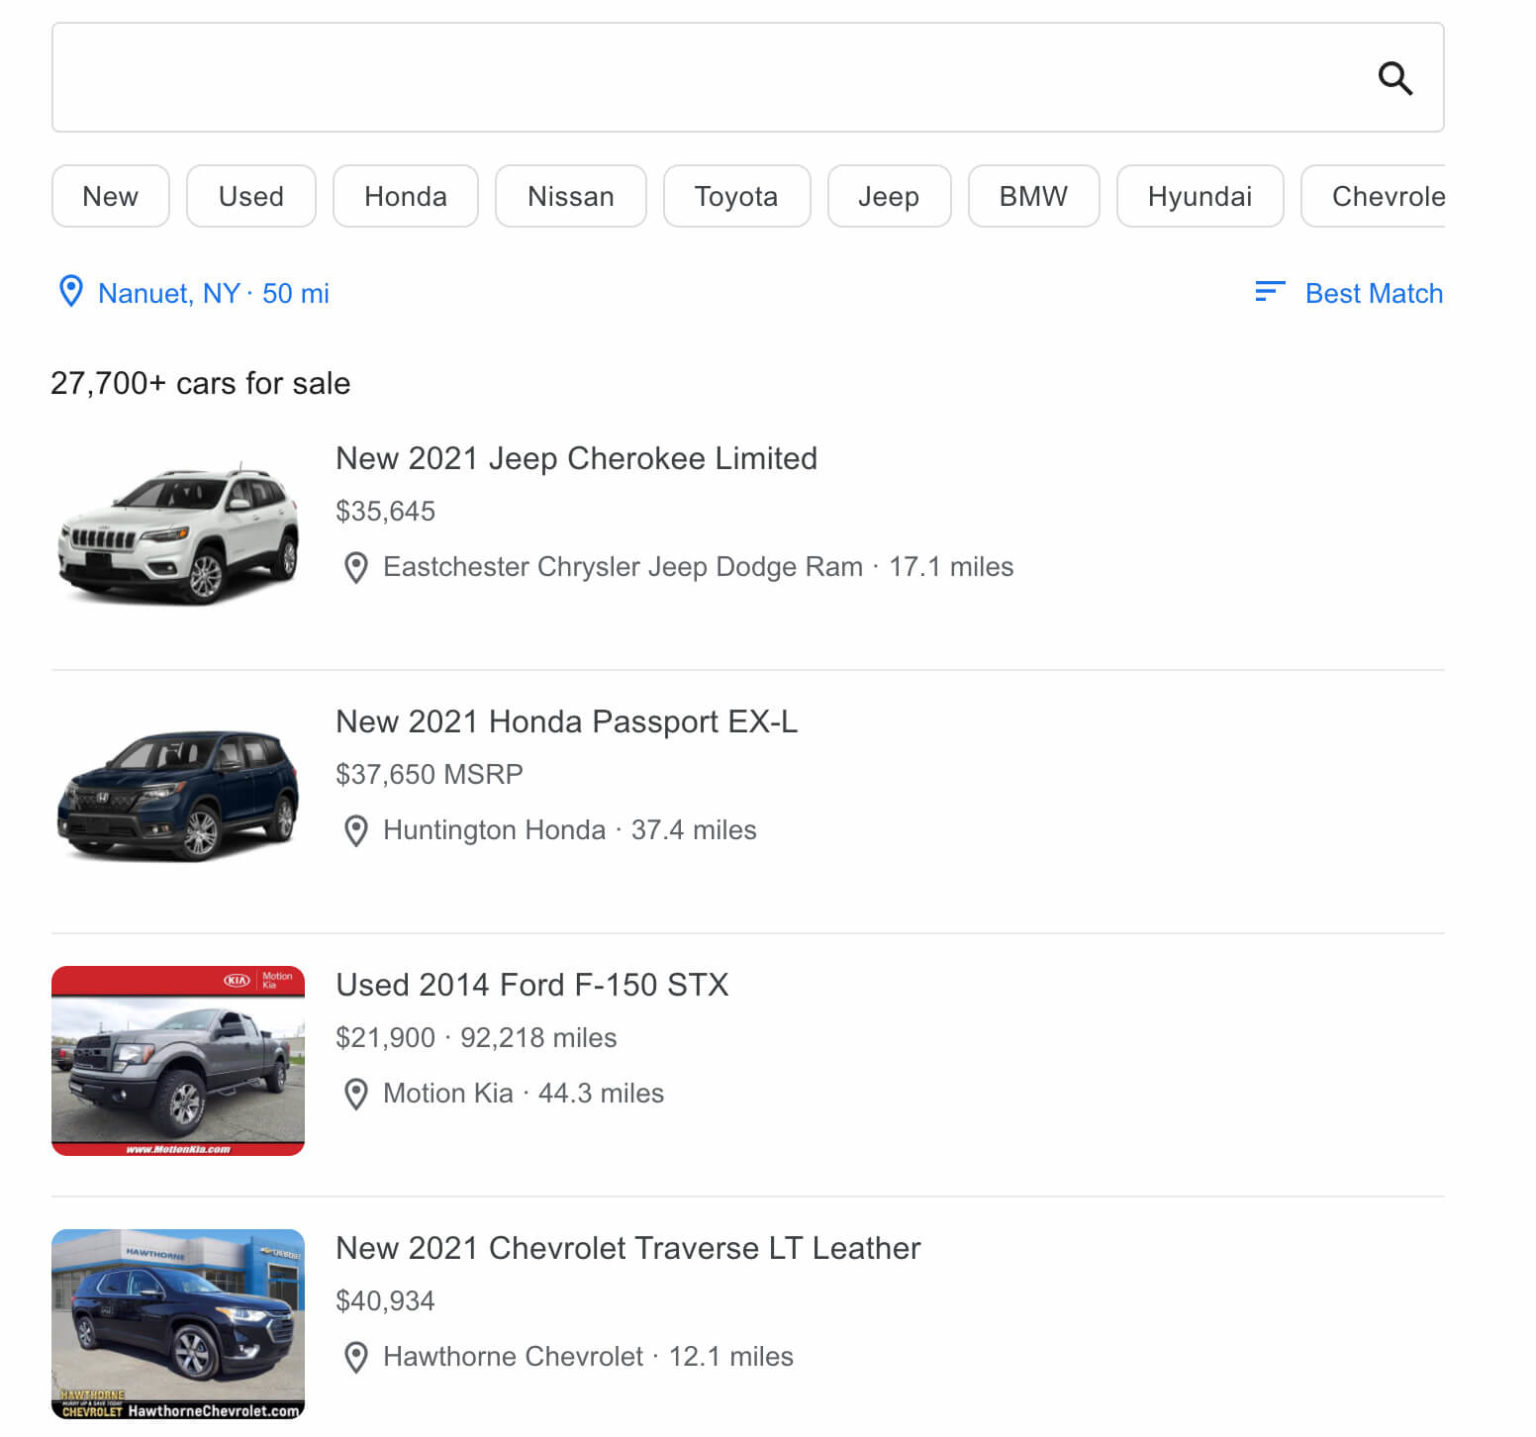Change the 50 mi search radius

[x=295, y=292]
